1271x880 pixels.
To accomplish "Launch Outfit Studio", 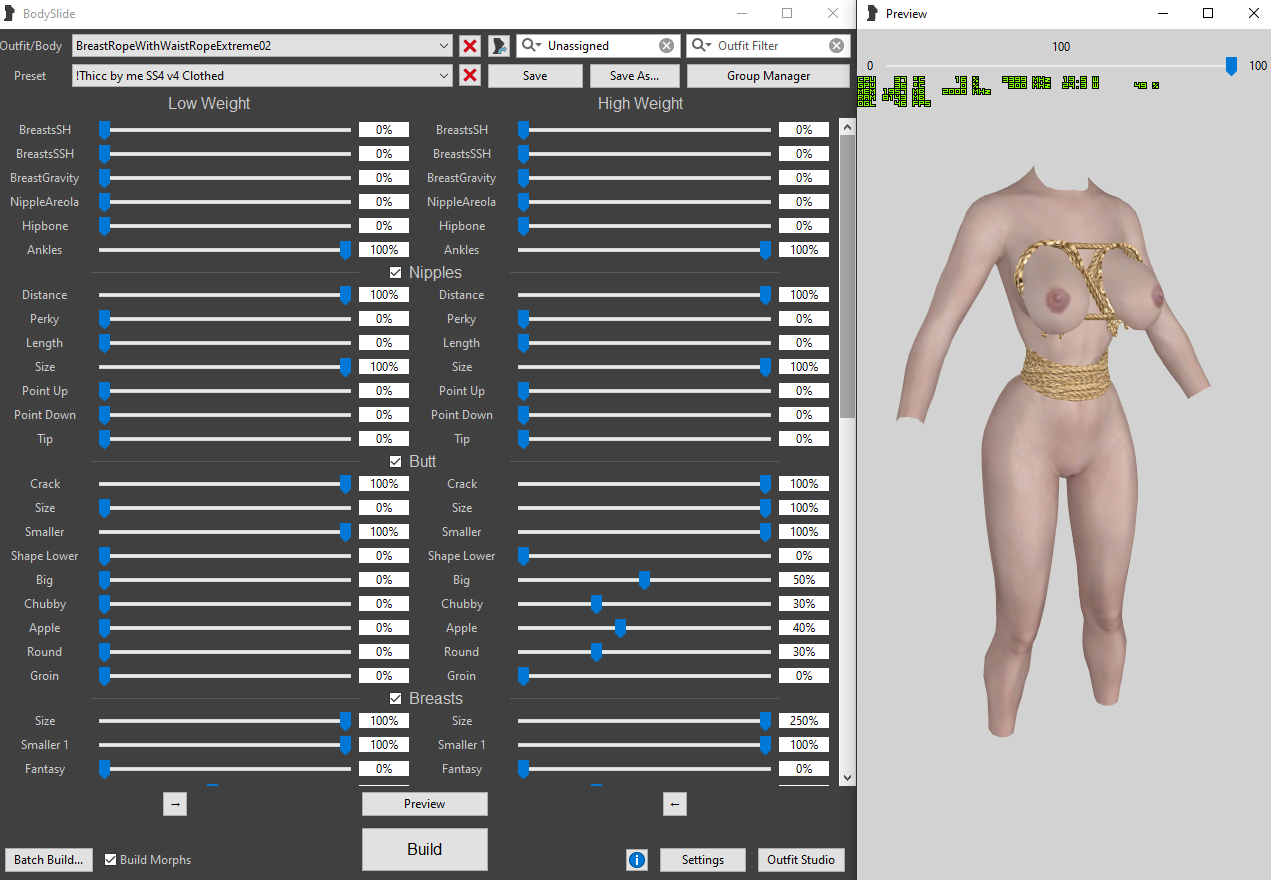I will tap(801, 860).
